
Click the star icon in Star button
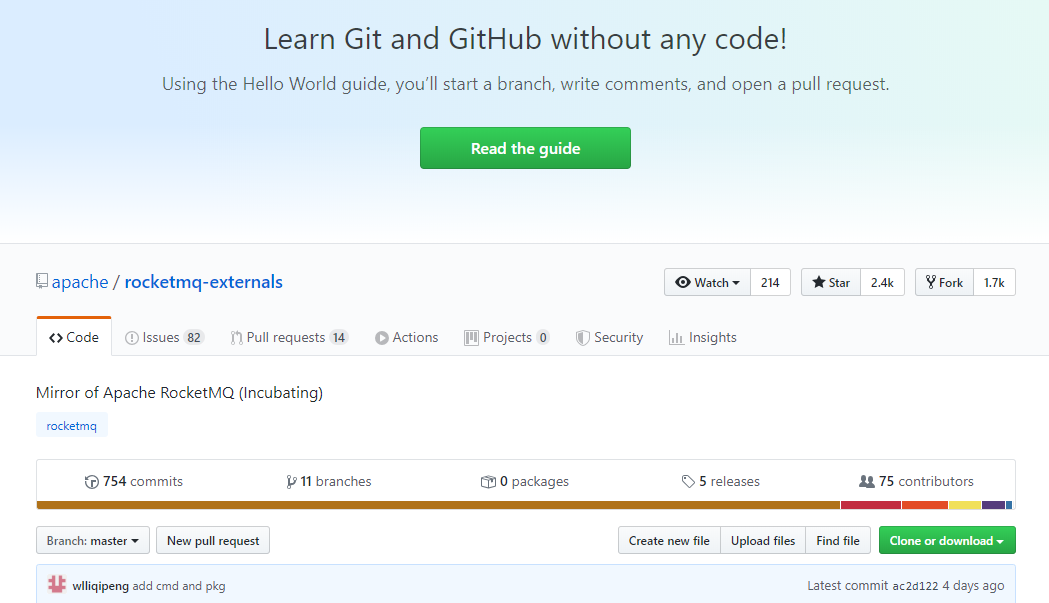tap(818, 282)
